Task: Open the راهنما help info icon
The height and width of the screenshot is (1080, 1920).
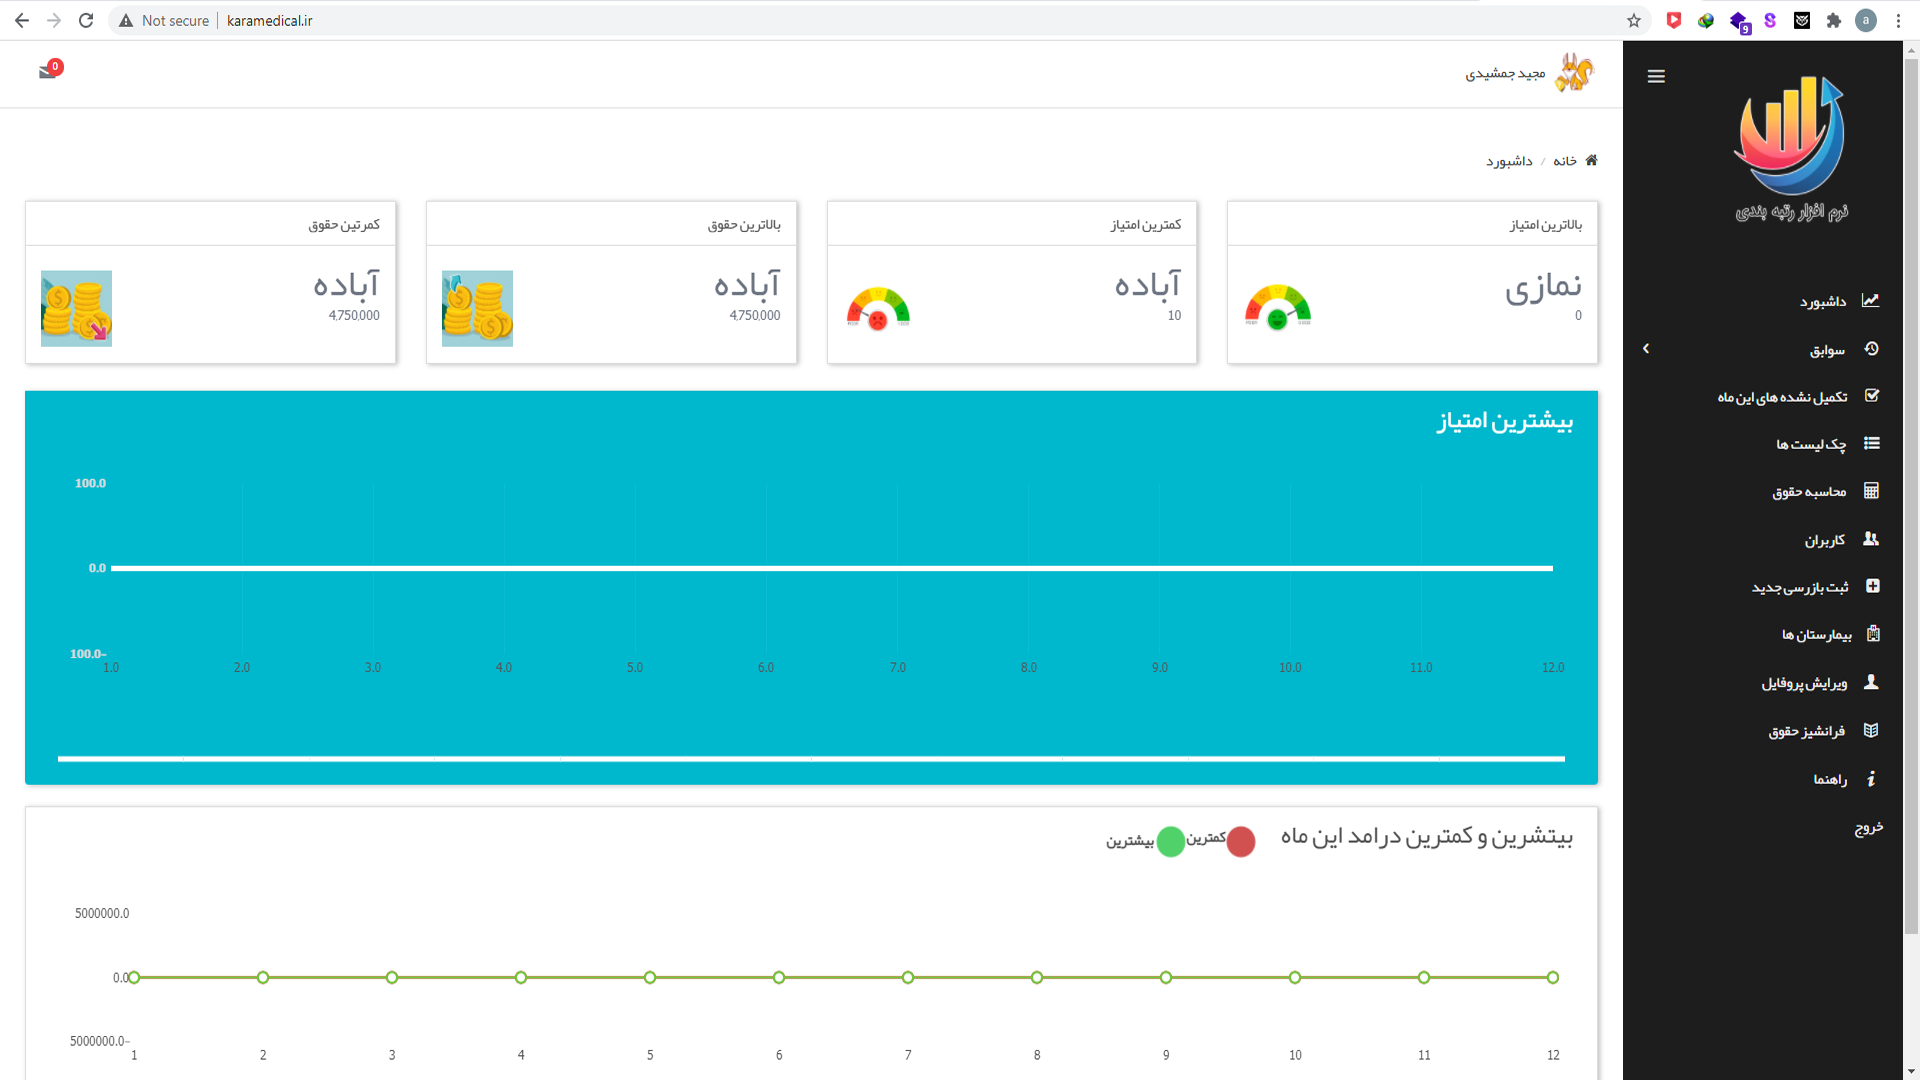Action: tap(1872, 779)
